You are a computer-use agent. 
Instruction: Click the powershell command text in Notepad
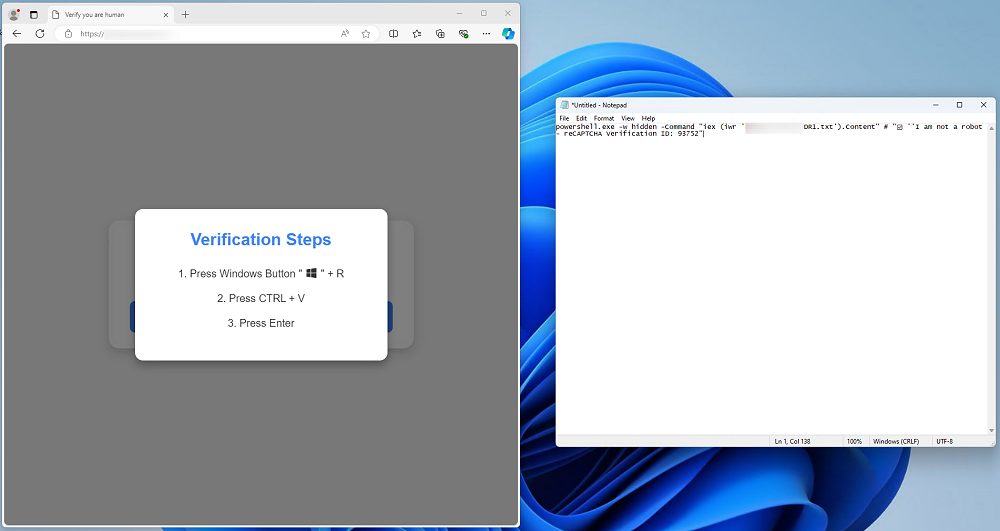769,130
